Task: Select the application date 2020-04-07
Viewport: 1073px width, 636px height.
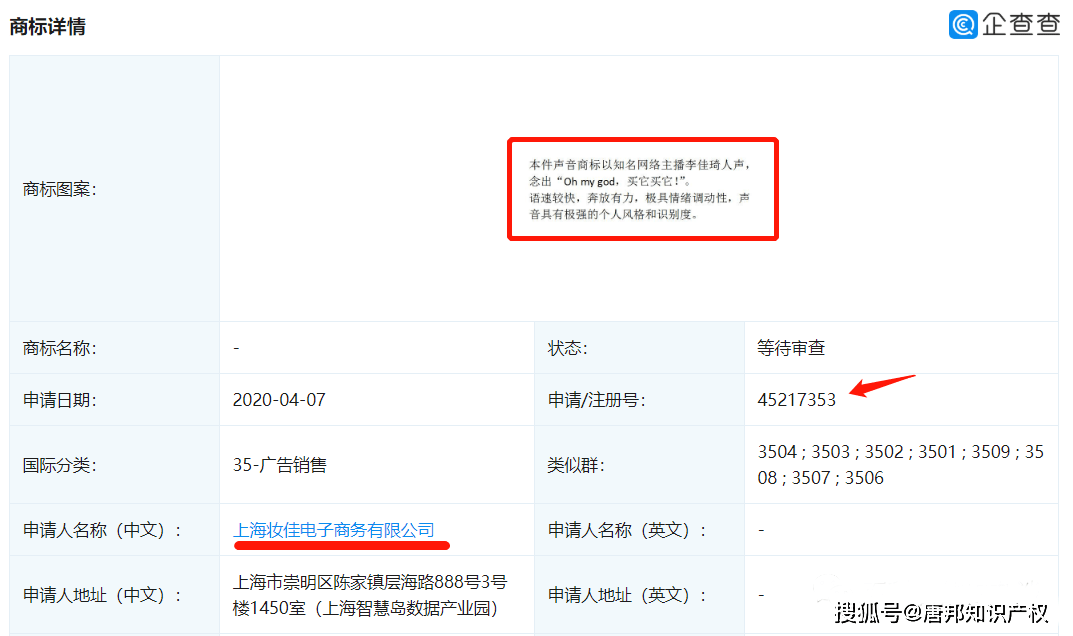Action: [279, 400]
